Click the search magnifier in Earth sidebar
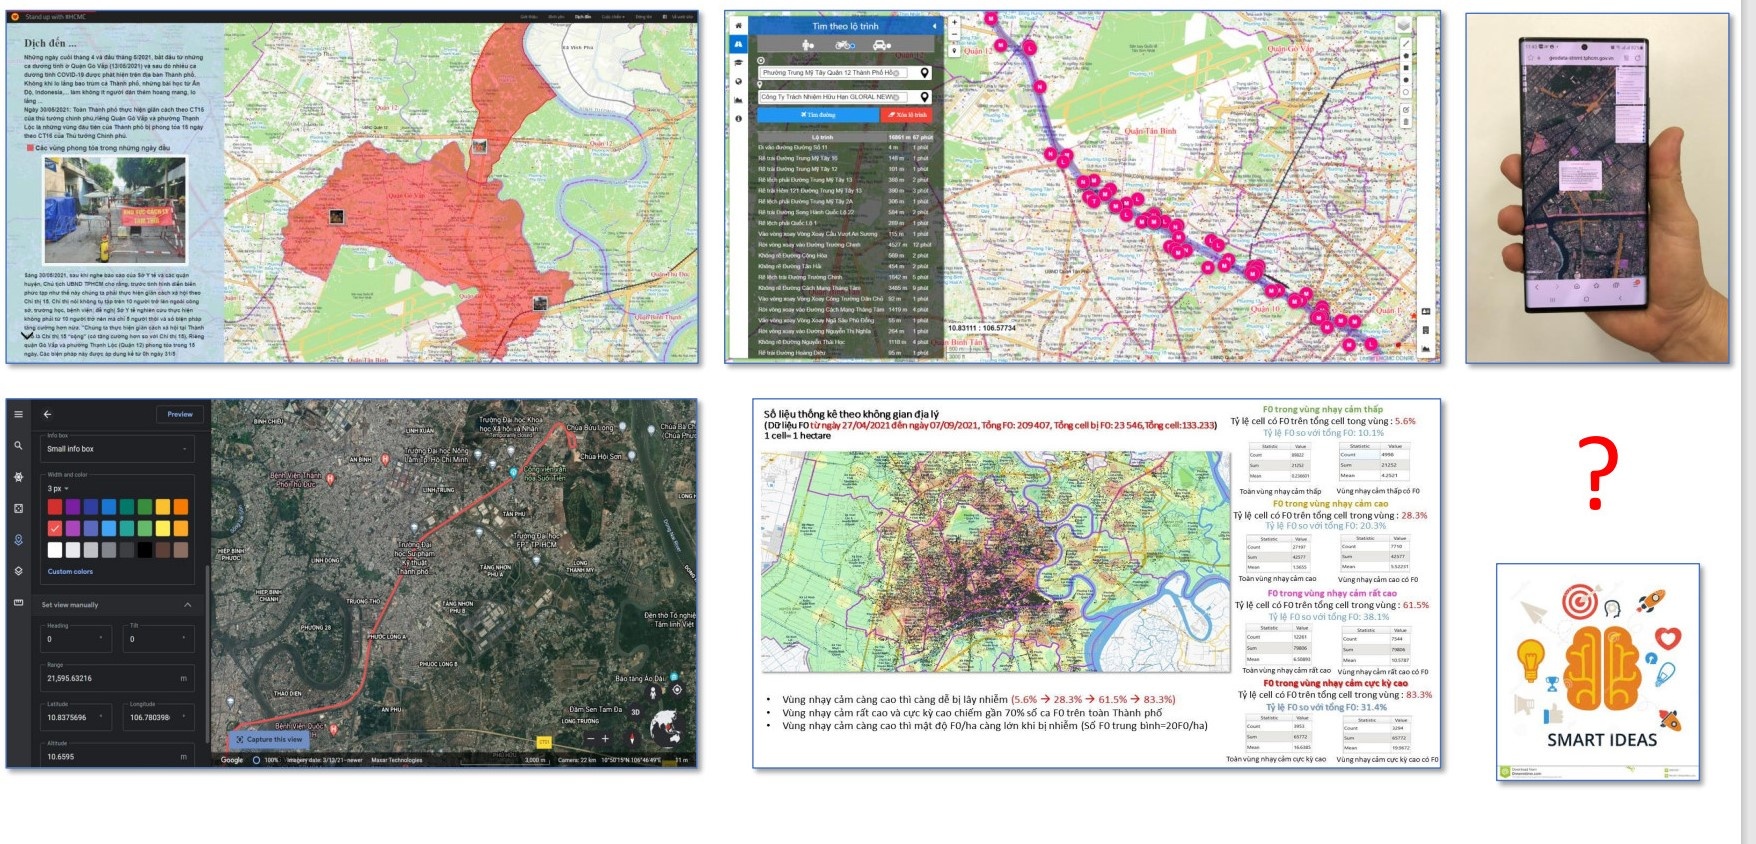Image resolution: width=1756 pixels, height=844 pixels. [18, 446]
